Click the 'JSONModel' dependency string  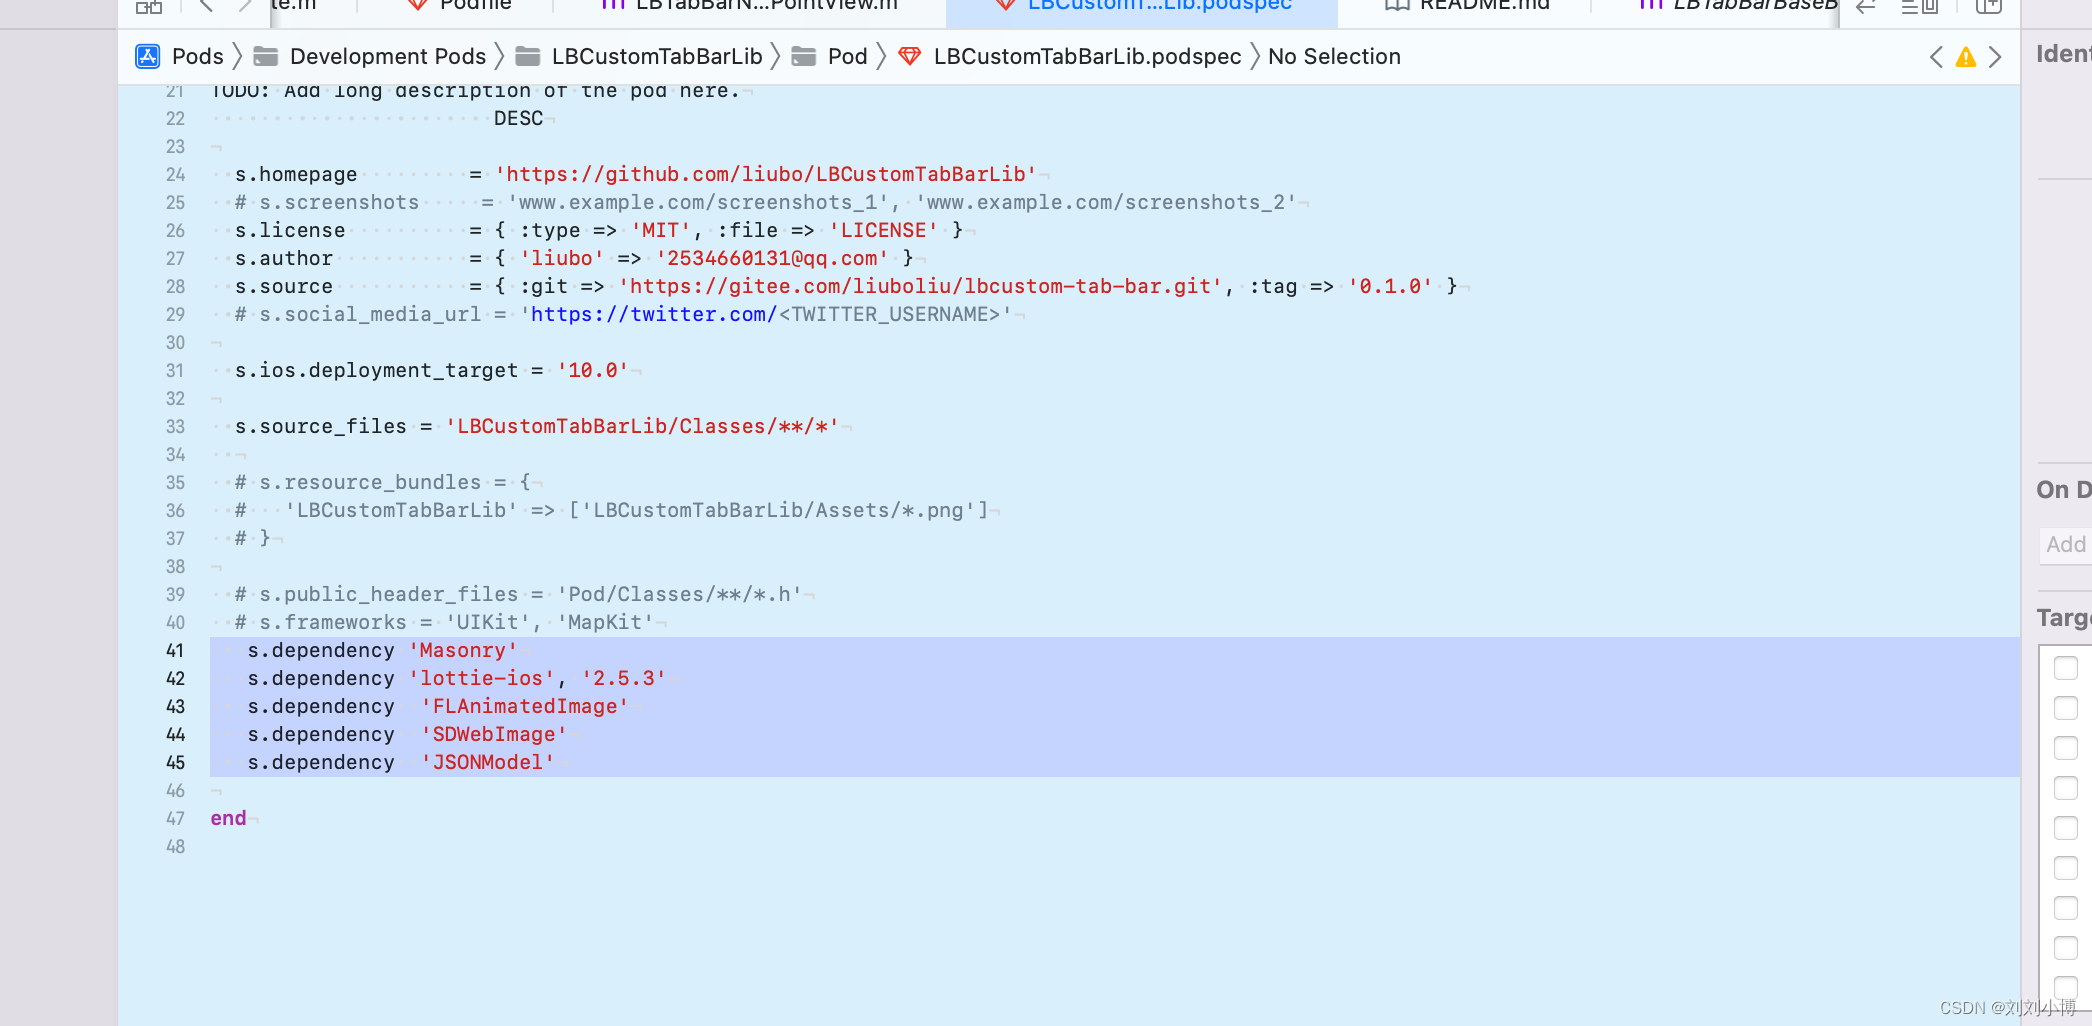[488, 762]
